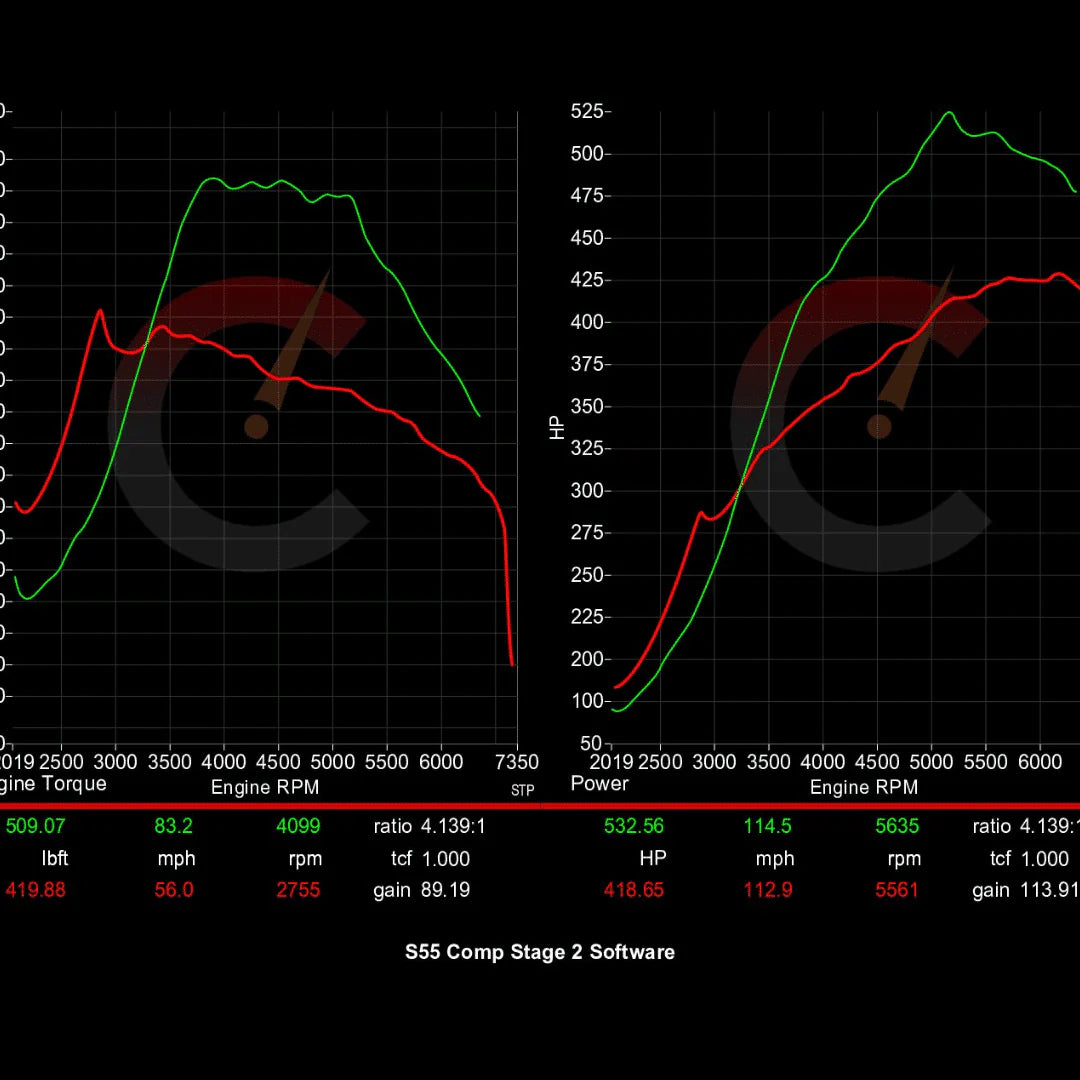Click the red divider bar below charts
The width and height of the screenshot is (1080, 1080).
pyautogui.click(x=540, y=804)
